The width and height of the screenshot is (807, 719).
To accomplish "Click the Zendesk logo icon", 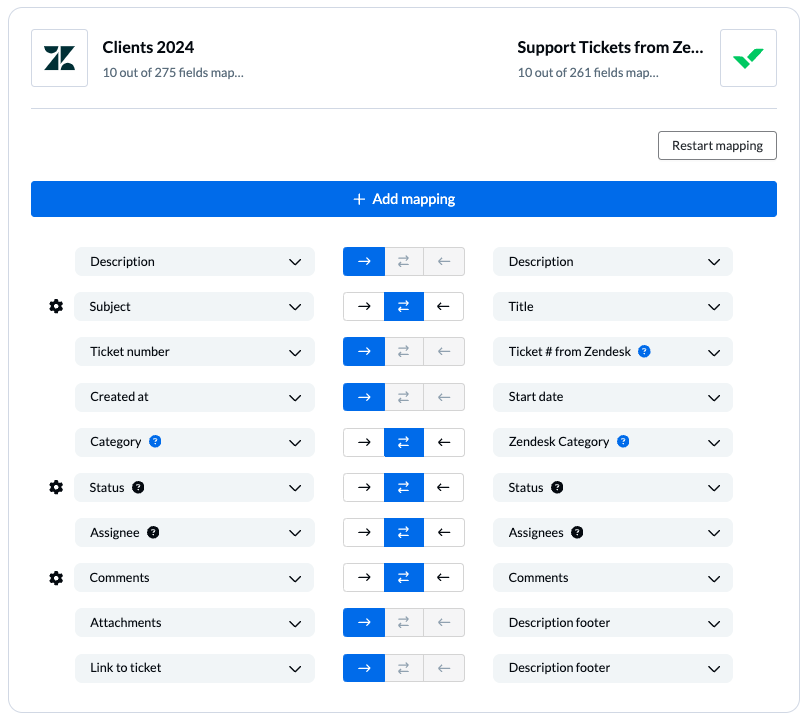I will 59,58.
